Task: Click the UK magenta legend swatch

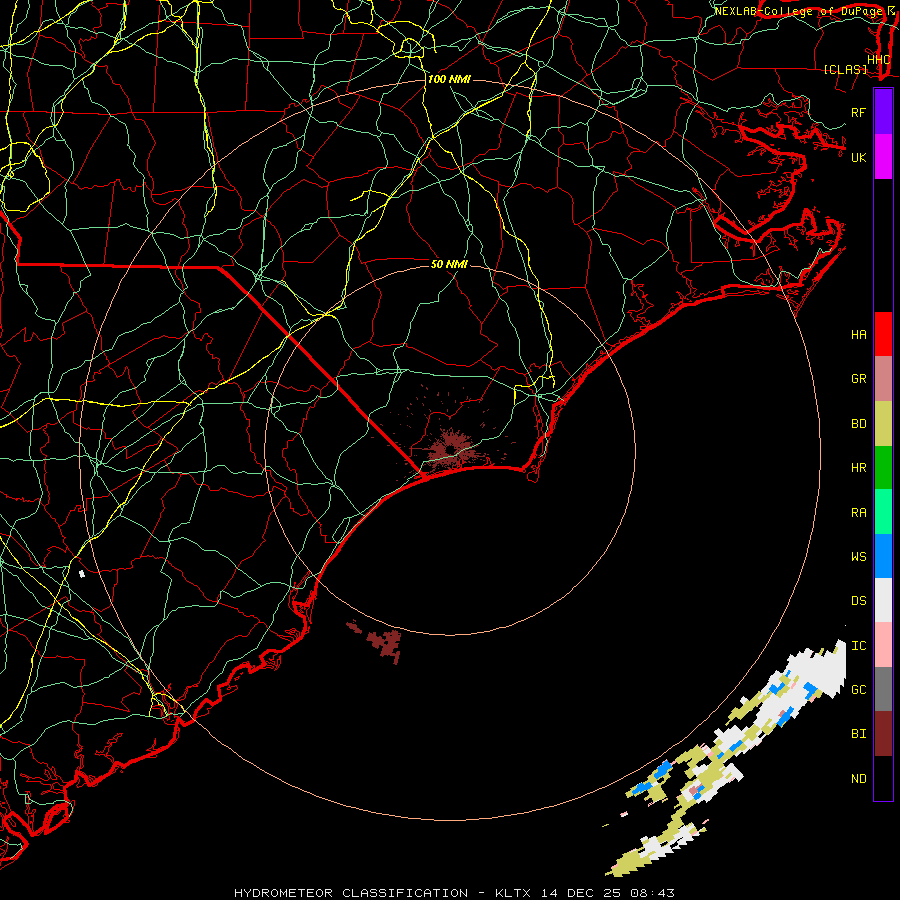Action: point(883,157)
